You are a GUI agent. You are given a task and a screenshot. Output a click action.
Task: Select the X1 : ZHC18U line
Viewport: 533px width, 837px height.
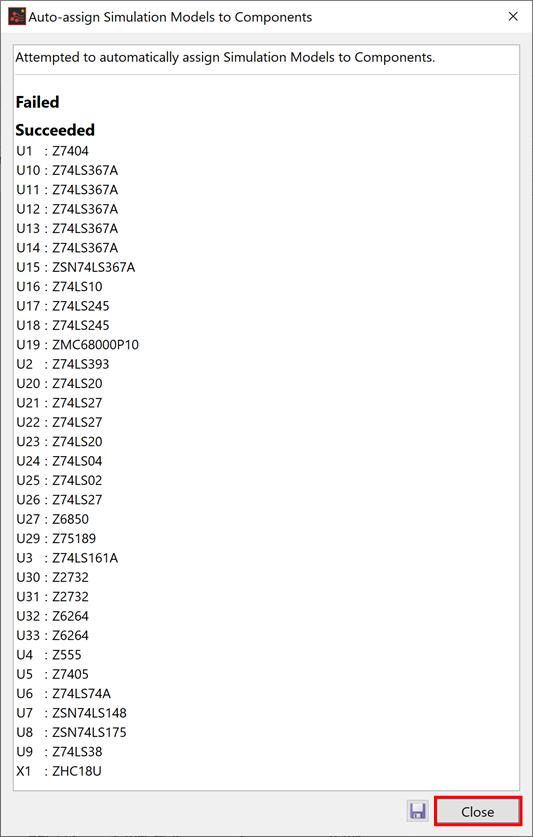coord(59,771)
